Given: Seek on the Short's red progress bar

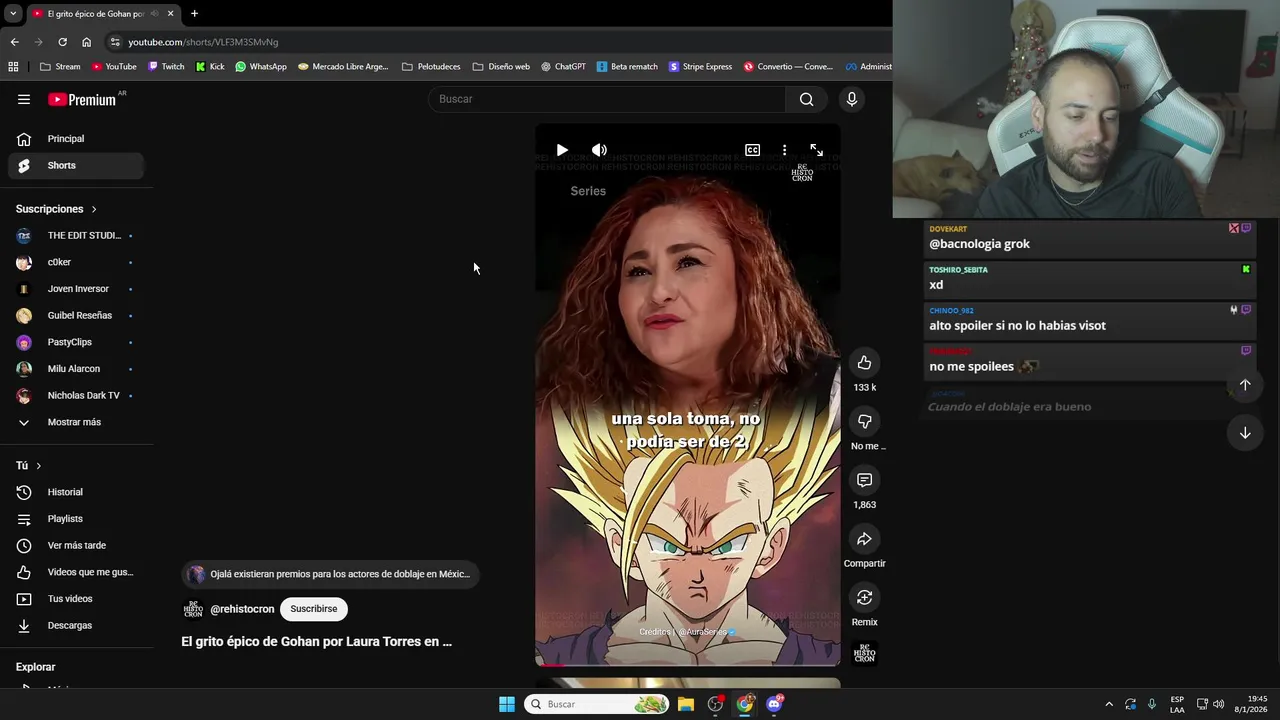Looking at the screenshot, I should pyautogui.click(x=688, y=665).
